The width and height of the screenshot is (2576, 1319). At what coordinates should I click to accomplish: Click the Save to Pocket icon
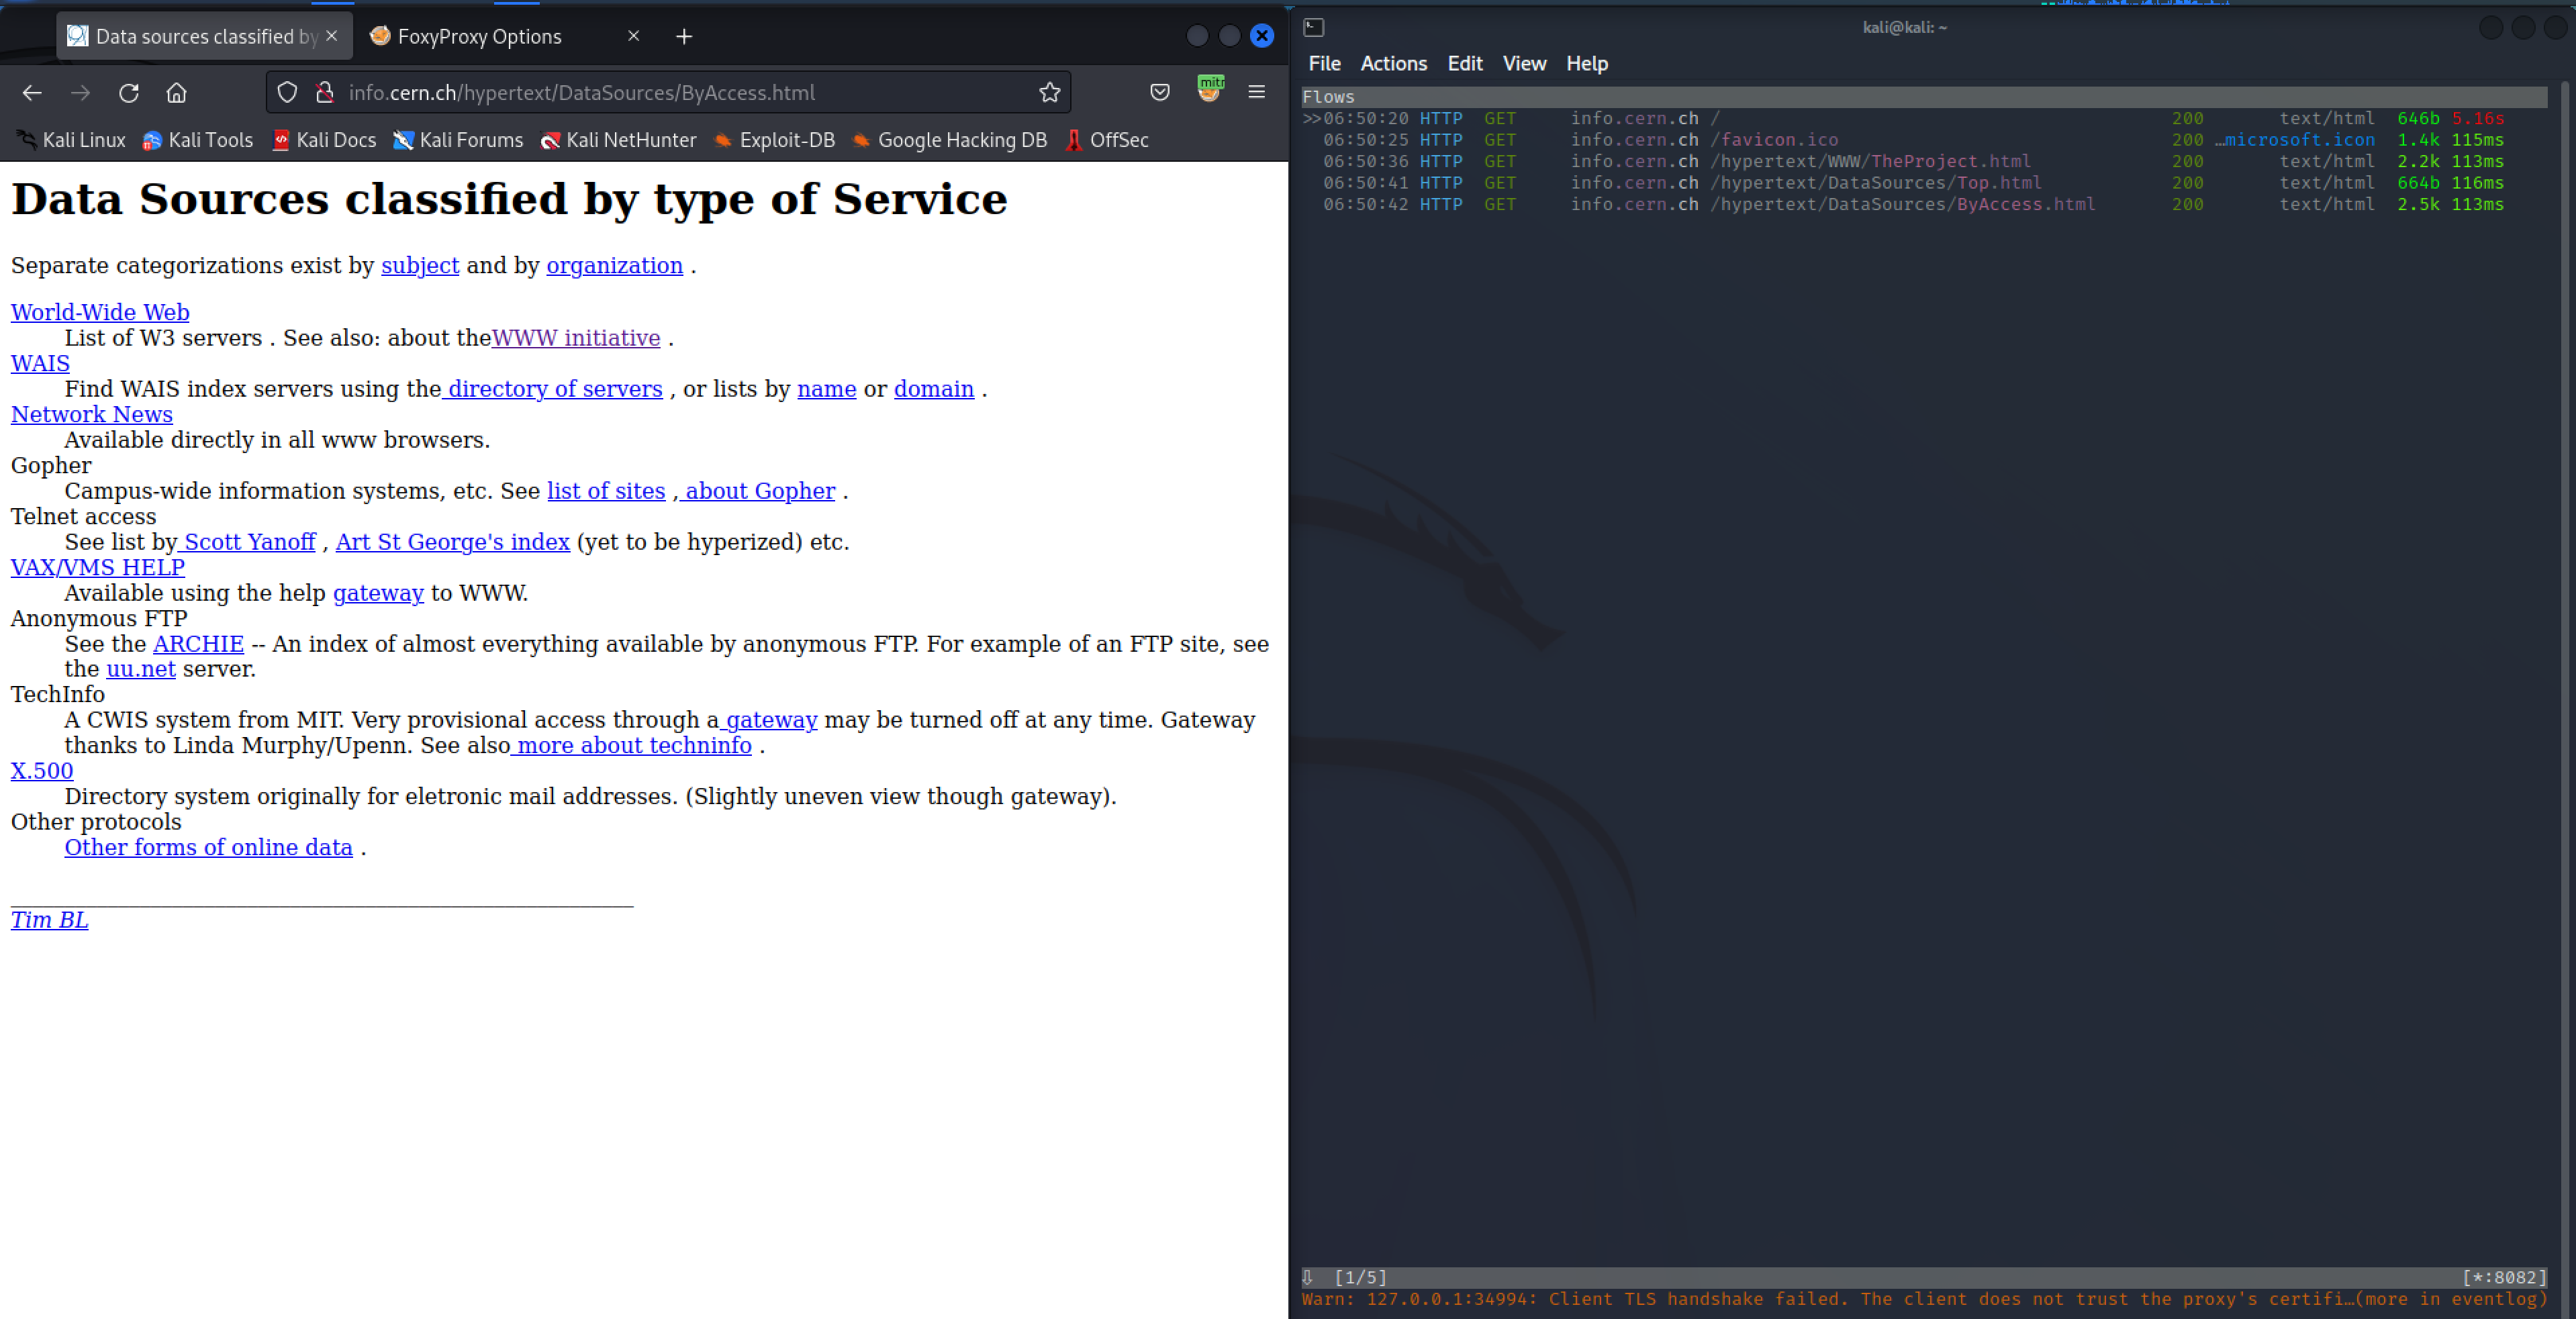point(1160,93)
